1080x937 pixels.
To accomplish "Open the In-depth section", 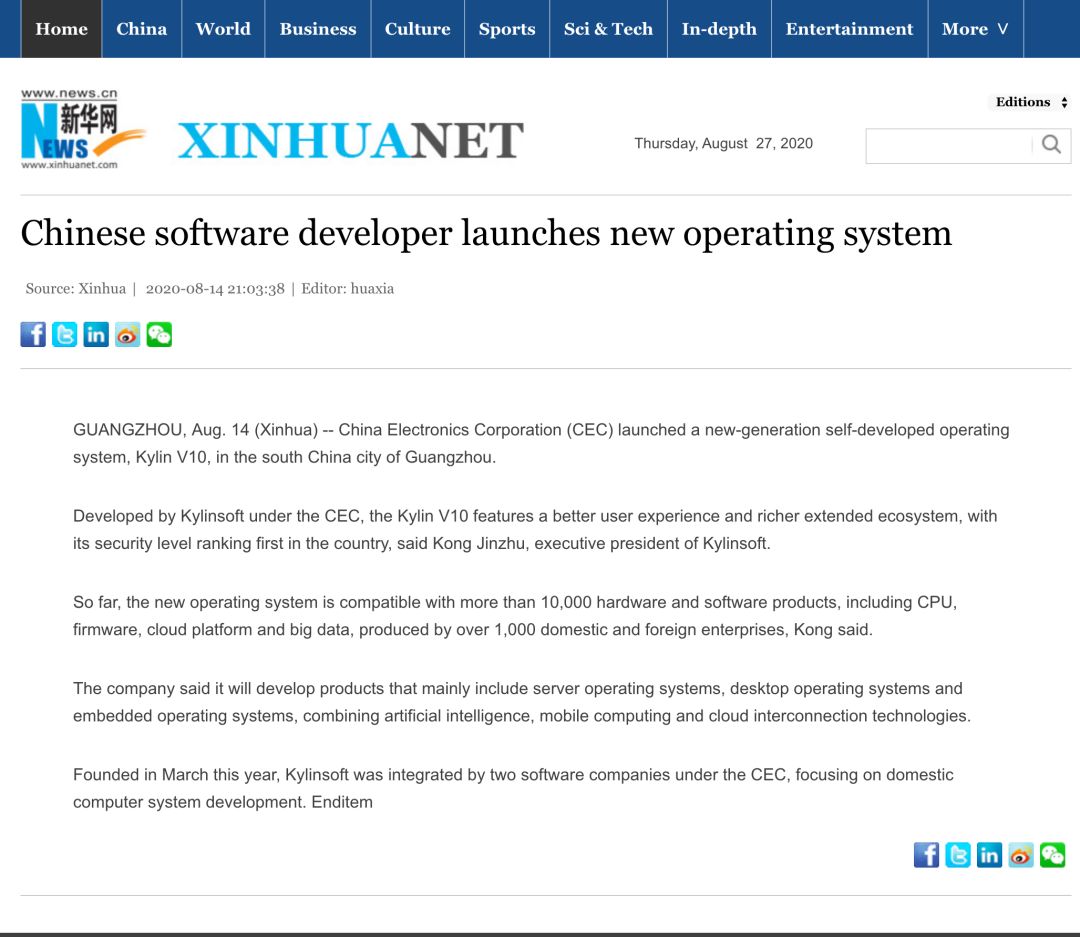I will click(719, 29).
